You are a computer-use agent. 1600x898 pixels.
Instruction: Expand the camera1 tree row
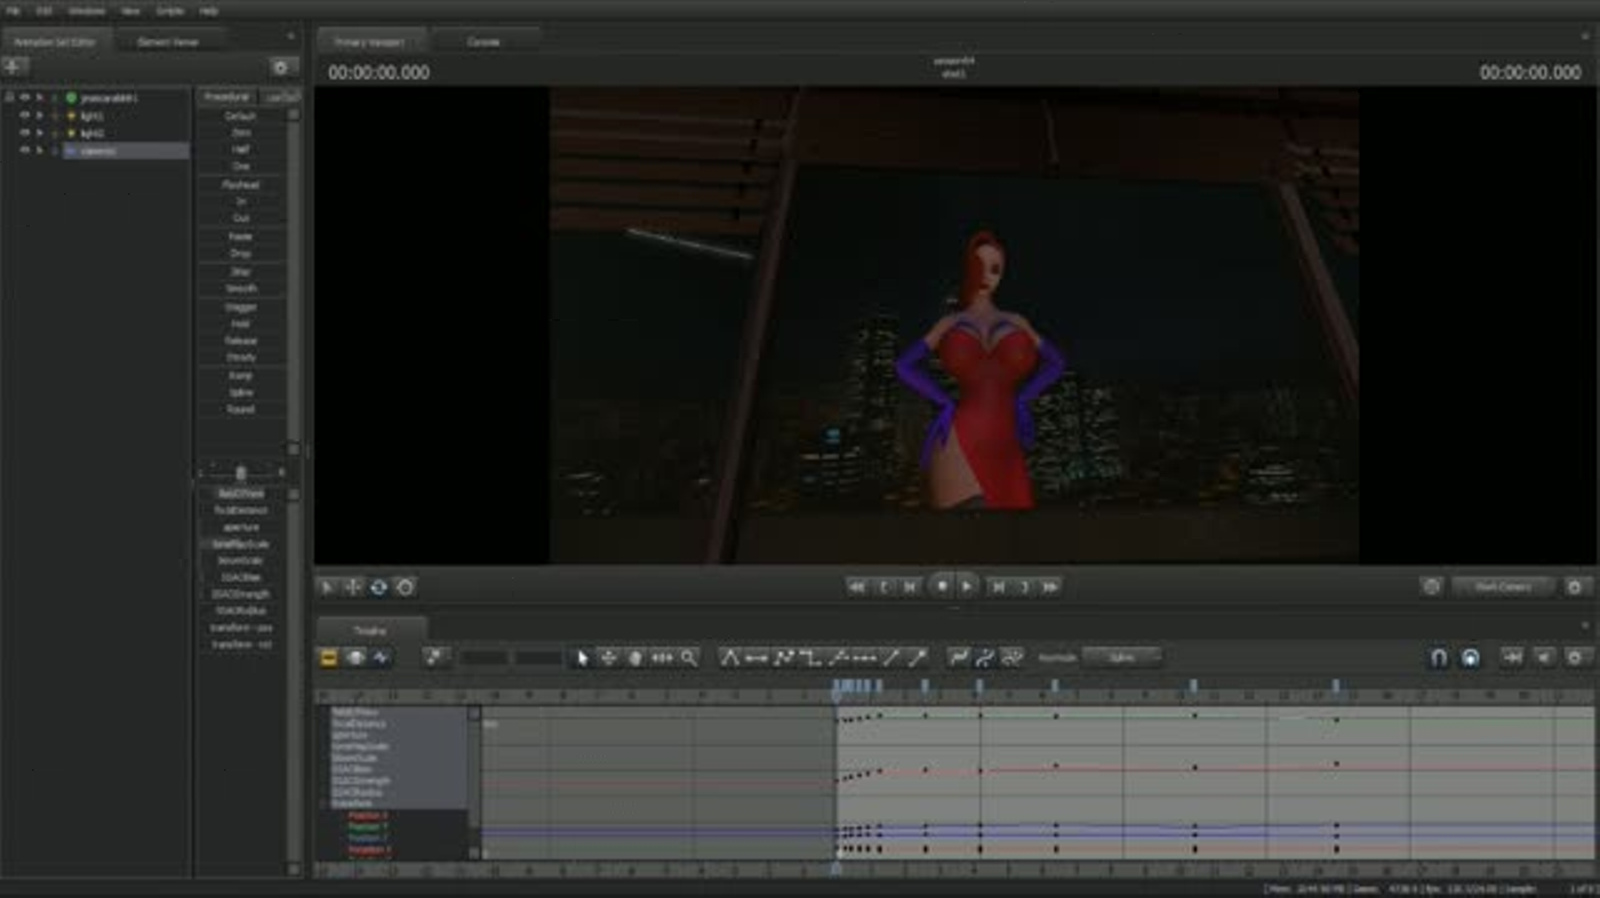coord(40,151)
